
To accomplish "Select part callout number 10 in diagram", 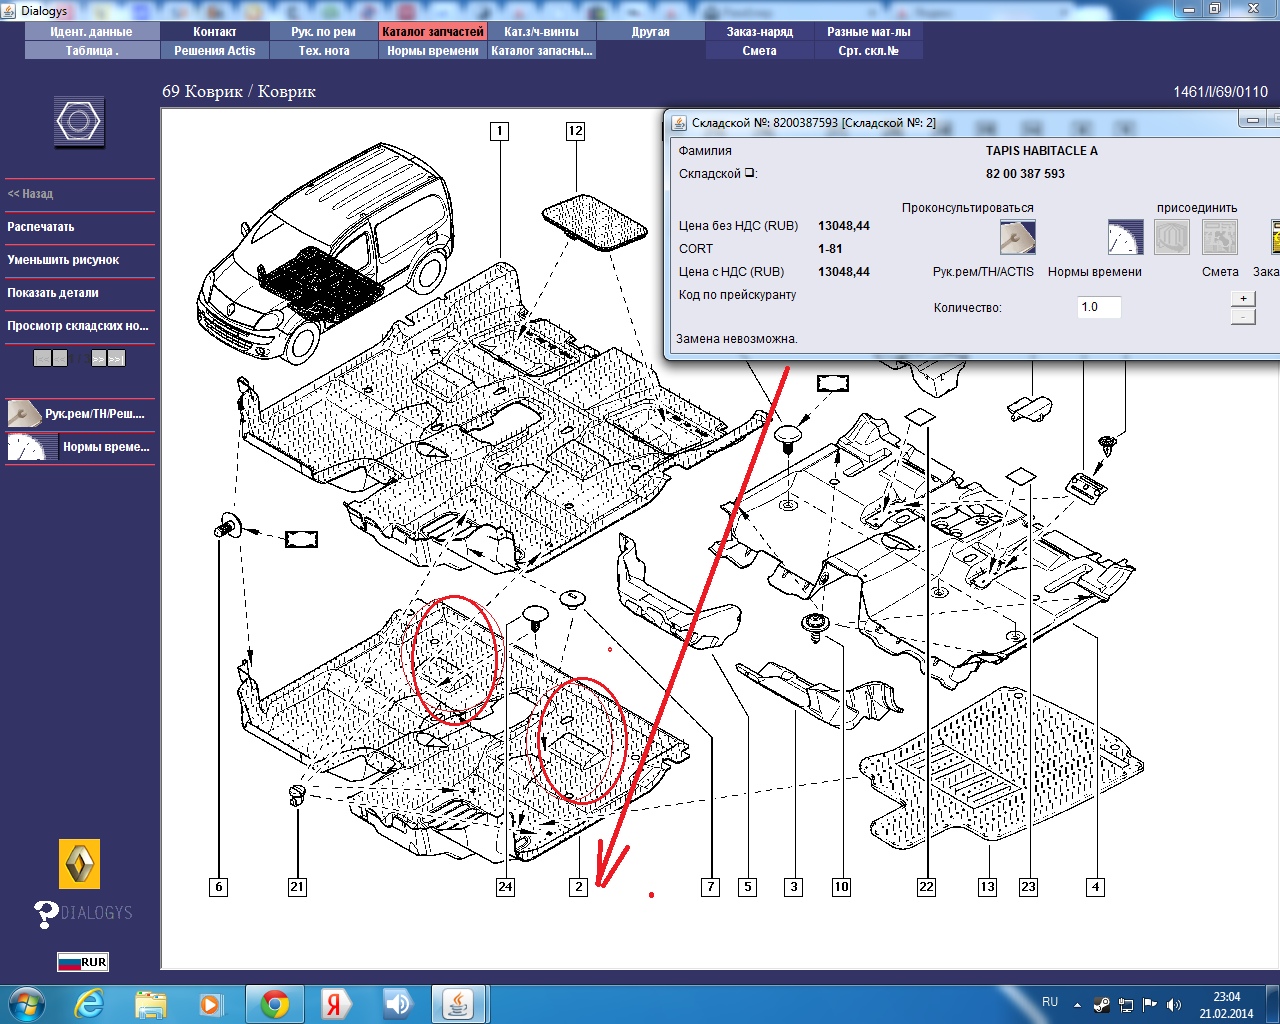I will (841, 887).
